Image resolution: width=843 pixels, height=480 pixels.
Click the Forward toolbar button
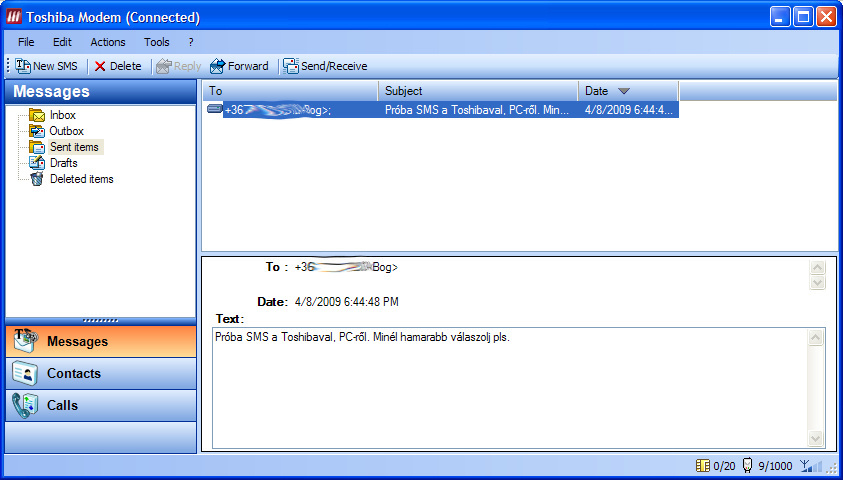pyautogui.click(x=239, y=66)
